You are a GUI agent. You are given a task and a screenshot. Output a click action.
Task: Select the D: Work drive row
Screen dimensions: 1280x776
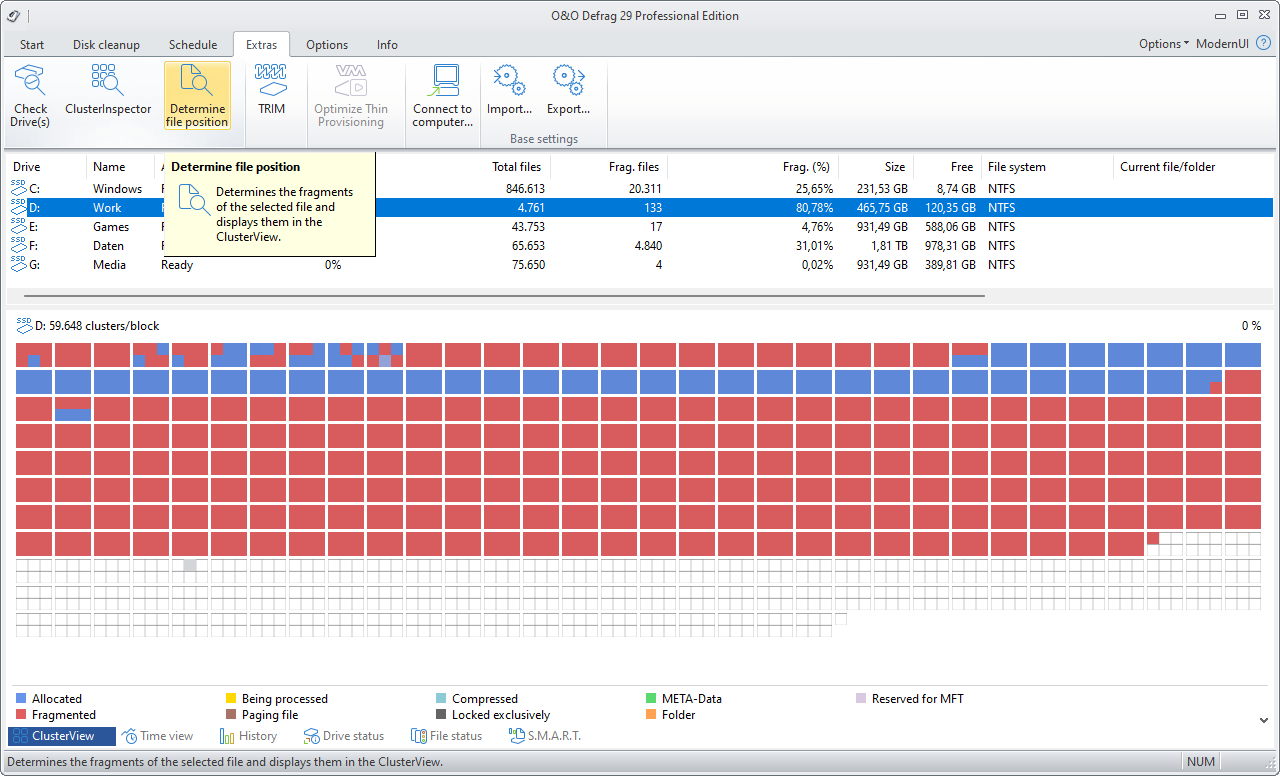pyautogui.click(x=640, y=207)
